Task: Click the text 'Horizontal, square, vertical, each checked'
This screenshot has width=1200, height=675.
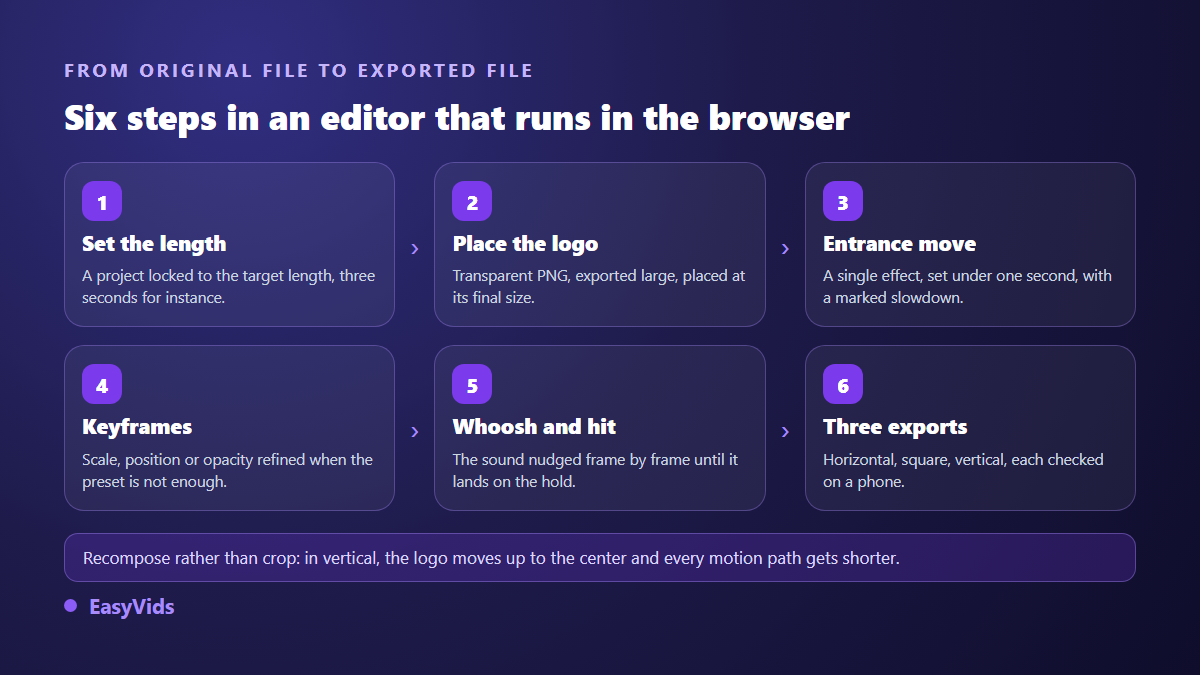Action: [x=963, y=460]
